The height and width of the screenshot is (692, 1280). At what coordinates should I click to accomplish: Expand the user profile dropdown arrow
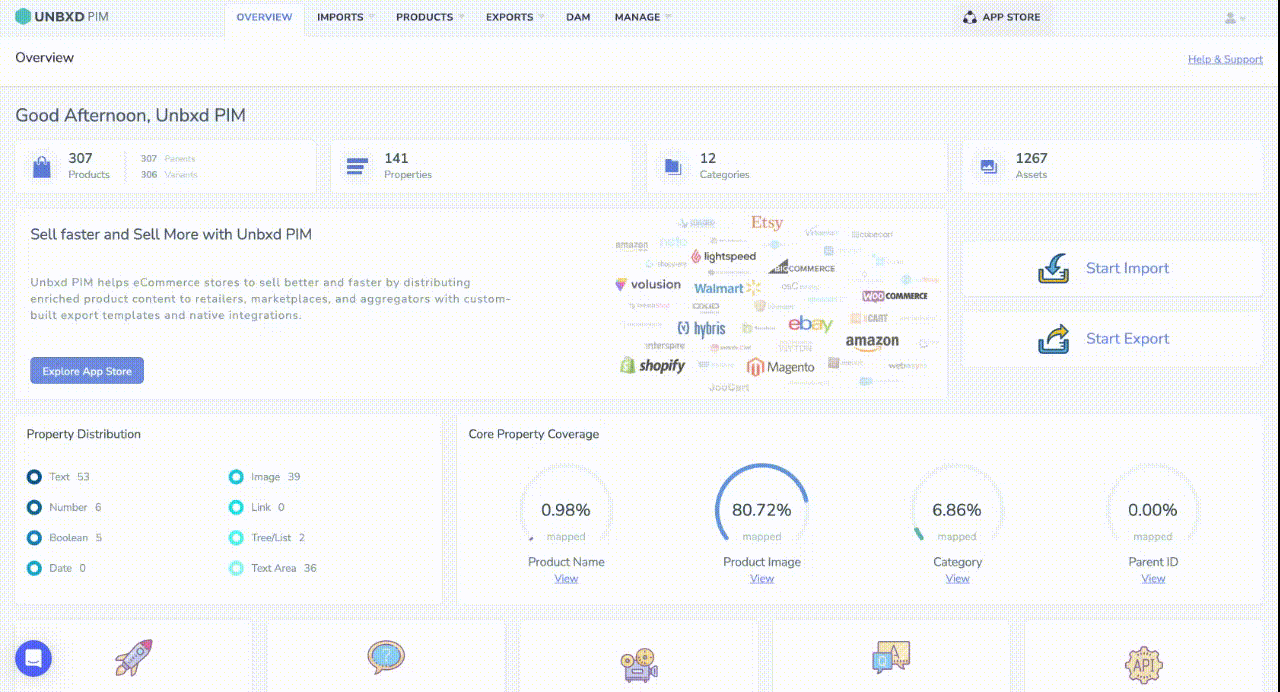(x=1243, y=19)
